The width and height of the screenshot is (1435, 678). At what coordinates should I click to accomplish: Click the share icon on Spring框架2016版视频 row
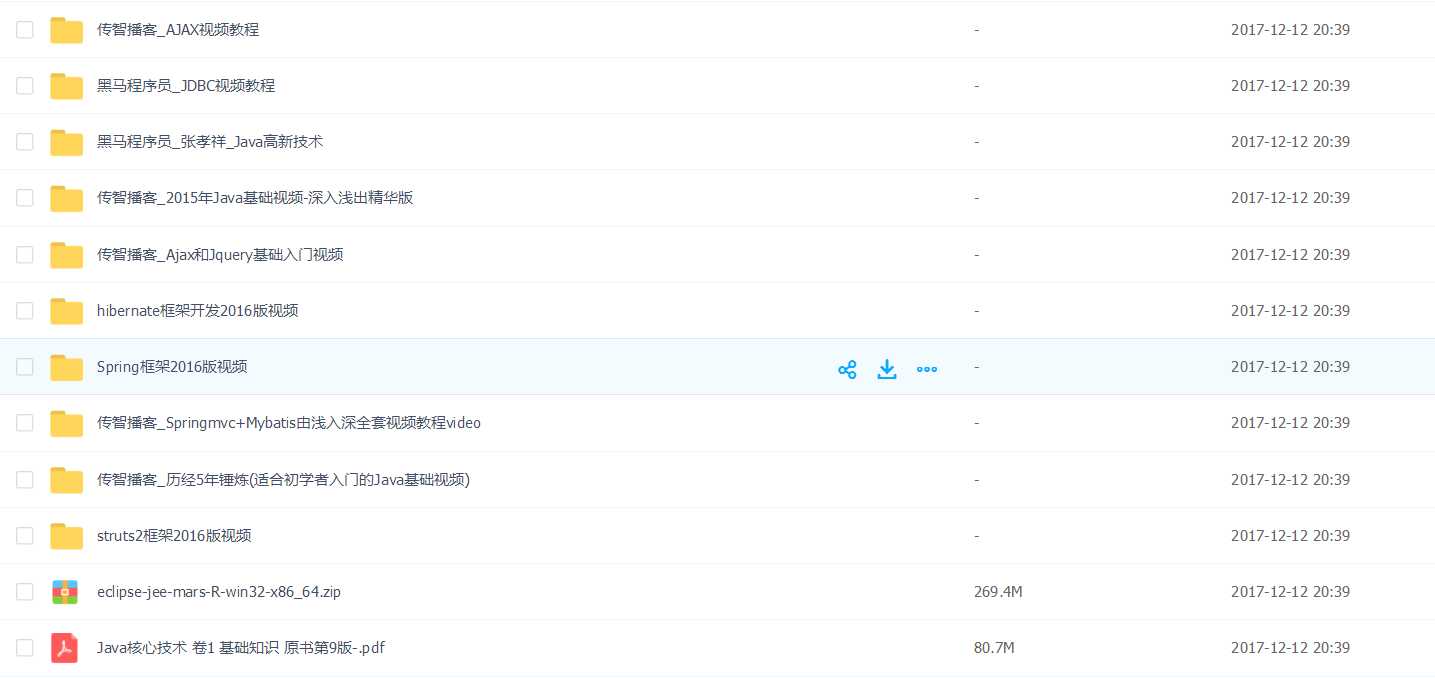tap(847, 370)
